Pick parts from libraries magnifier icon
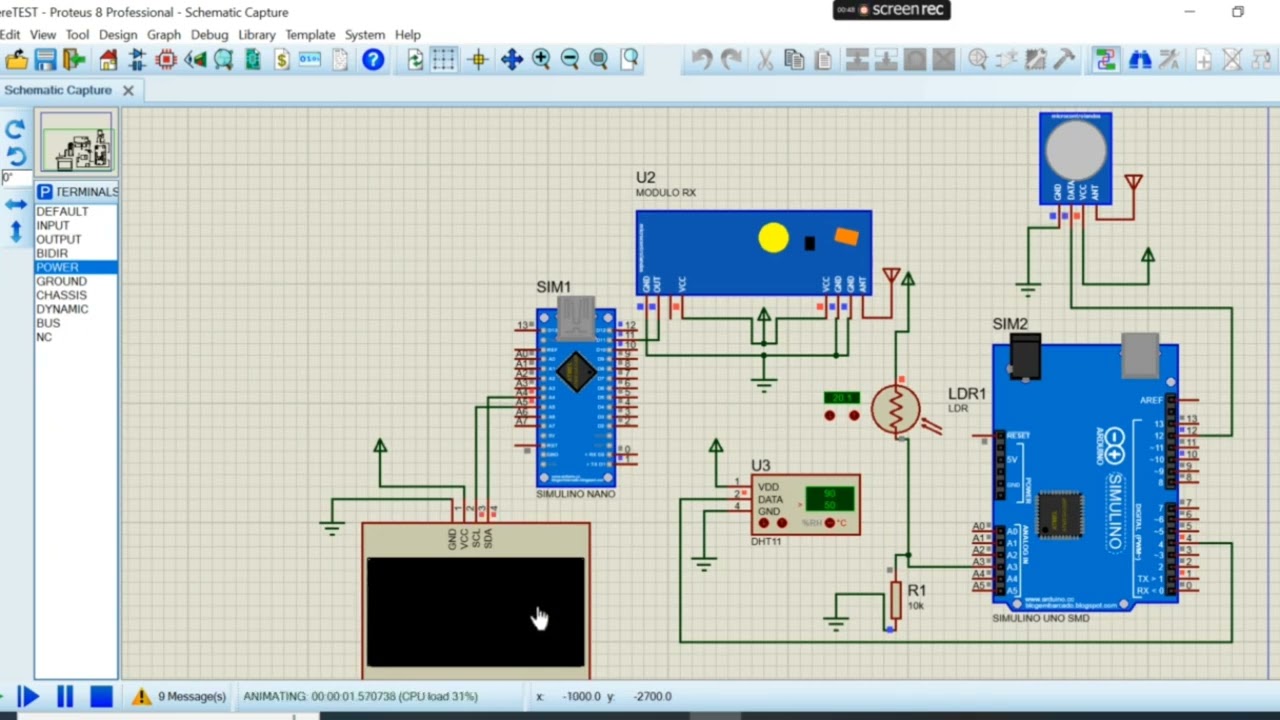Screen dimensions: 1280x720 (x=978, y=60)
